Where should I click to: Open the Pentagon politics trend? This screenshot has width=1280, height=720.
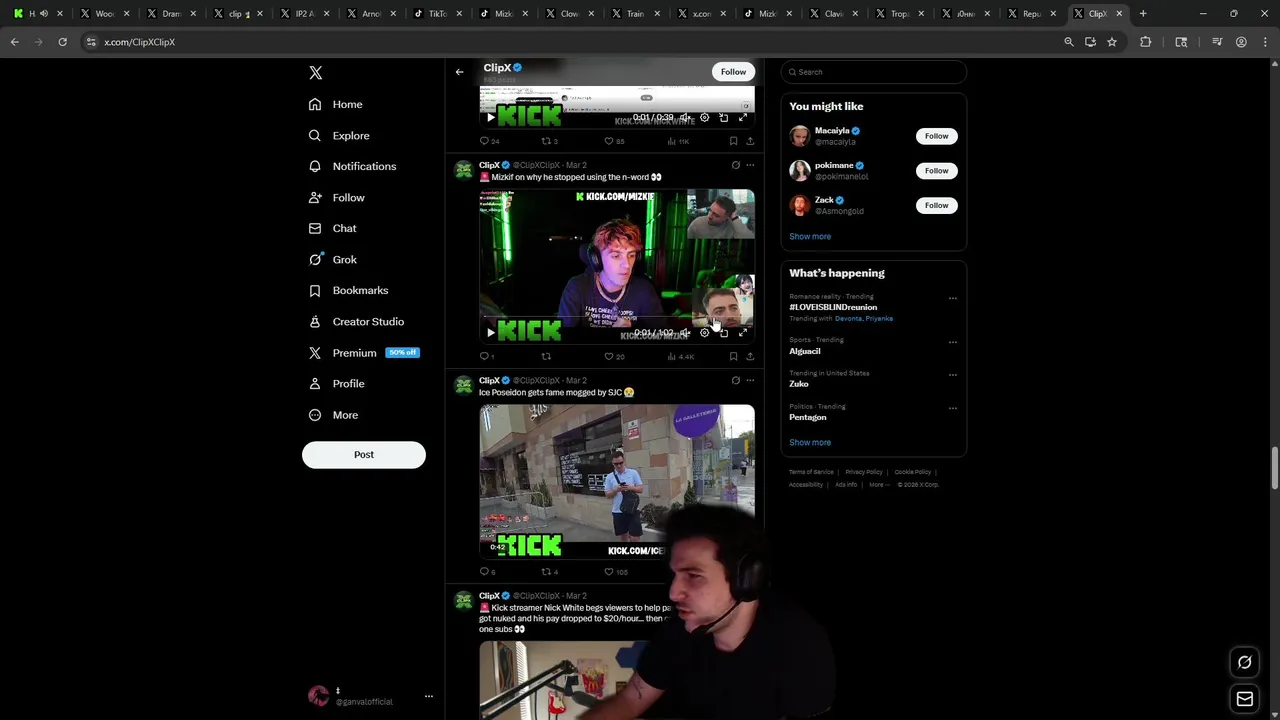pos(808,417)
